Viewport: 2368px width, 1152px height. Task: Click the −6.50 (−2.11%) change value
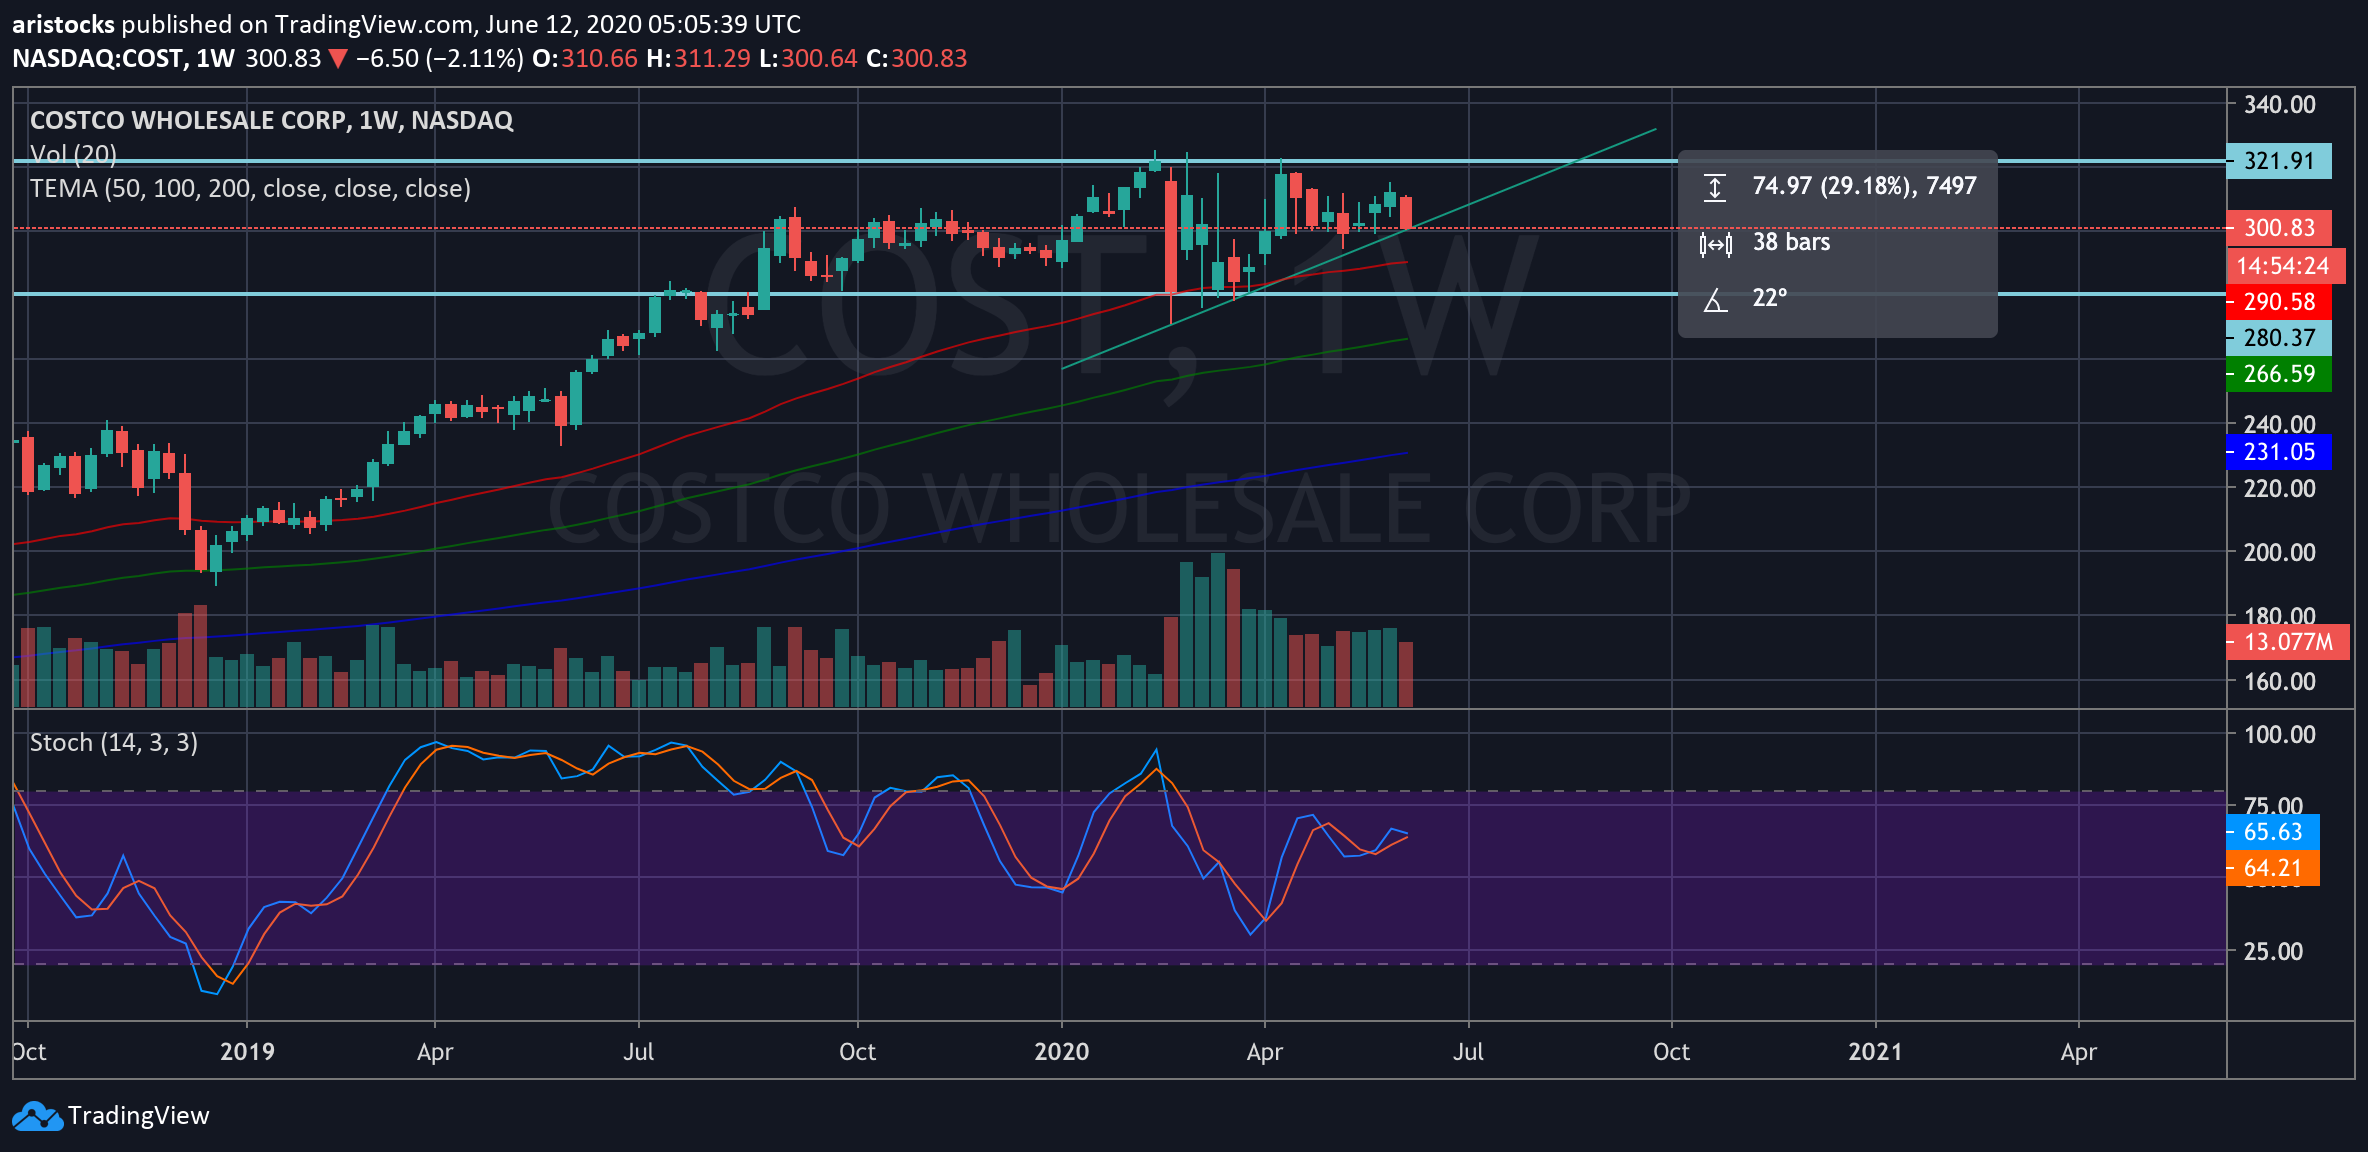click(x=439, y=59)
